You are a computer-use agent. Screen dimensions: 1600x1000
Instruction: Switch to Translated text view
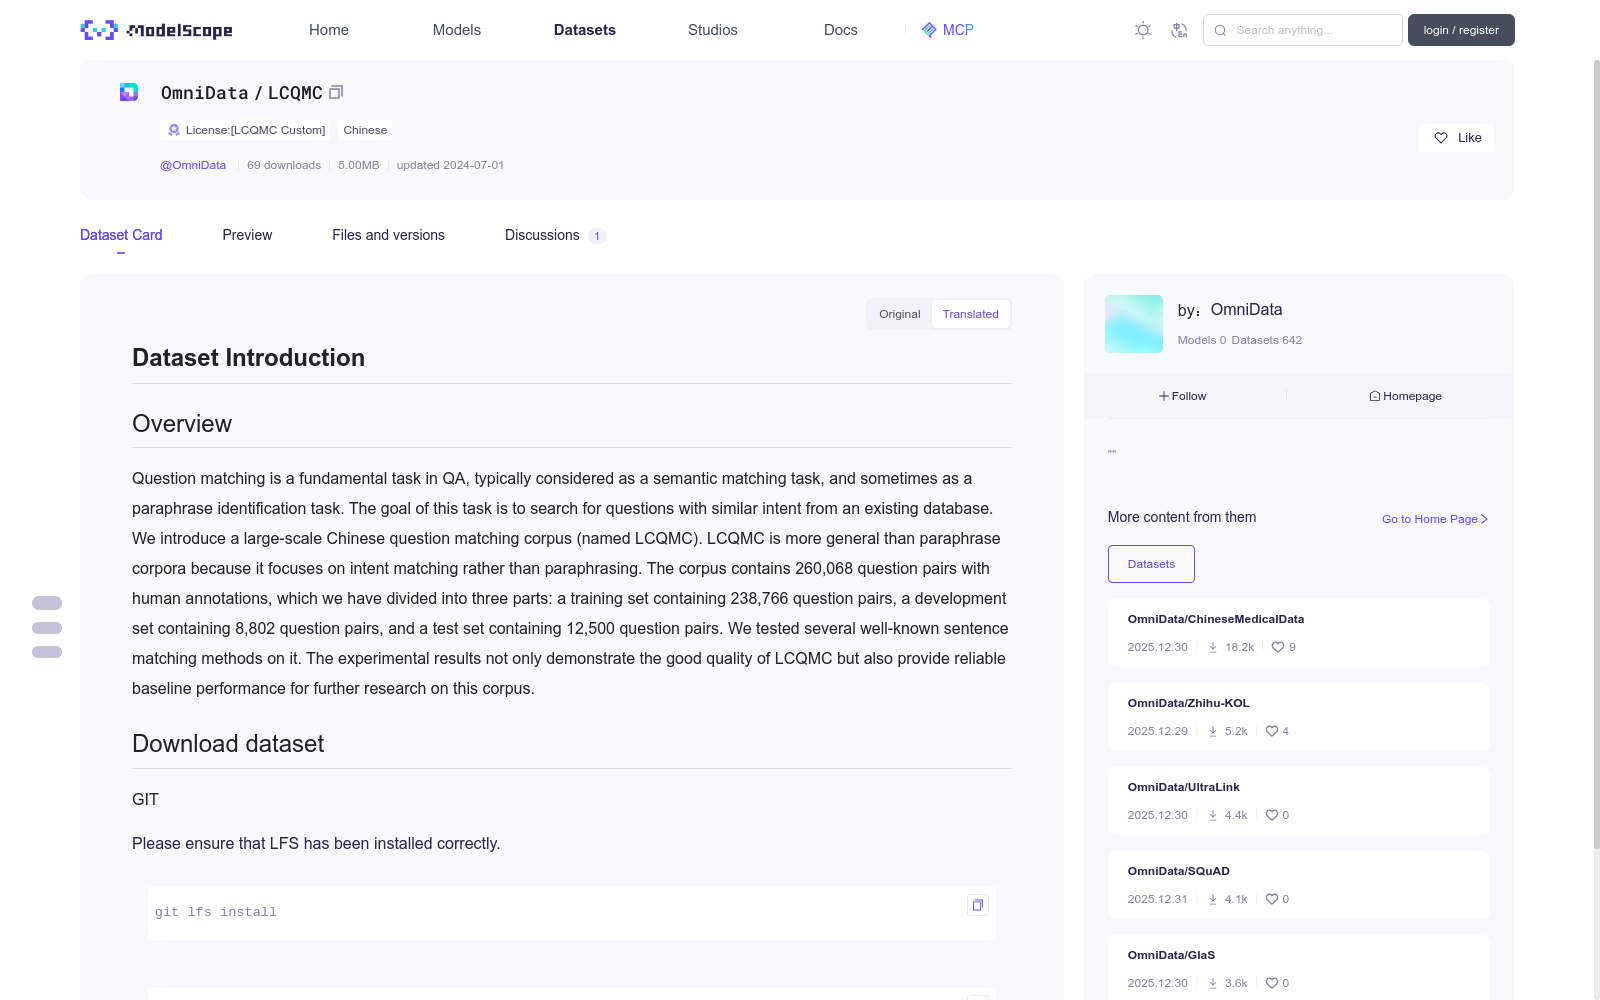[x=970, y=314]
